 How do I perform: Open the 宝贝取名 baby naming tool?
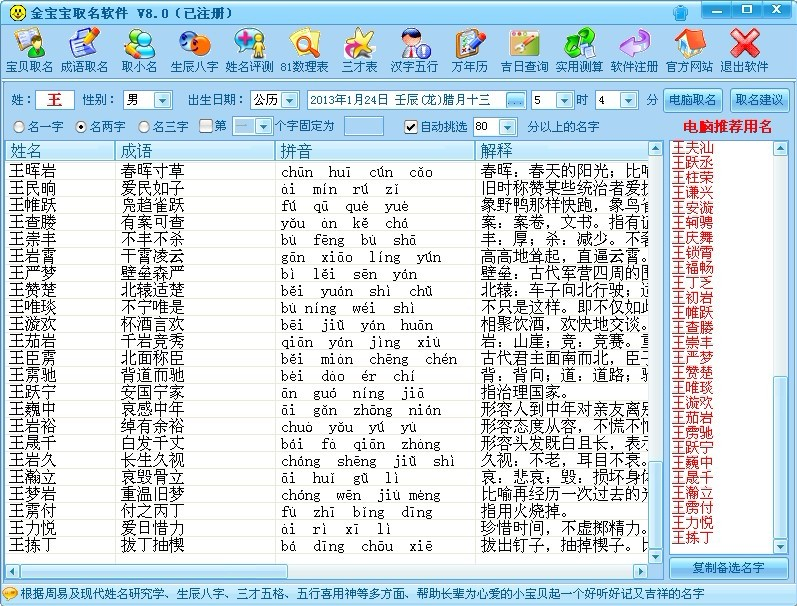click(x=29, y=50)
